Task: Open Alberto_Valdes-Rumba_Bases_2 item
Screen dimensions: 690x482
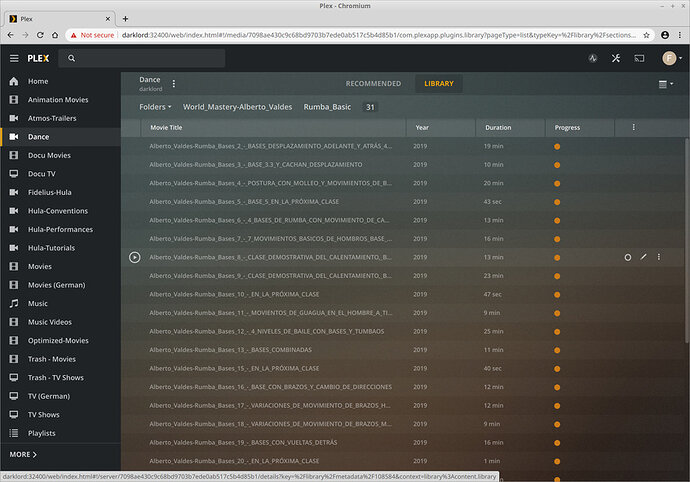Action: pyautogui.click(x=271, y=146)
